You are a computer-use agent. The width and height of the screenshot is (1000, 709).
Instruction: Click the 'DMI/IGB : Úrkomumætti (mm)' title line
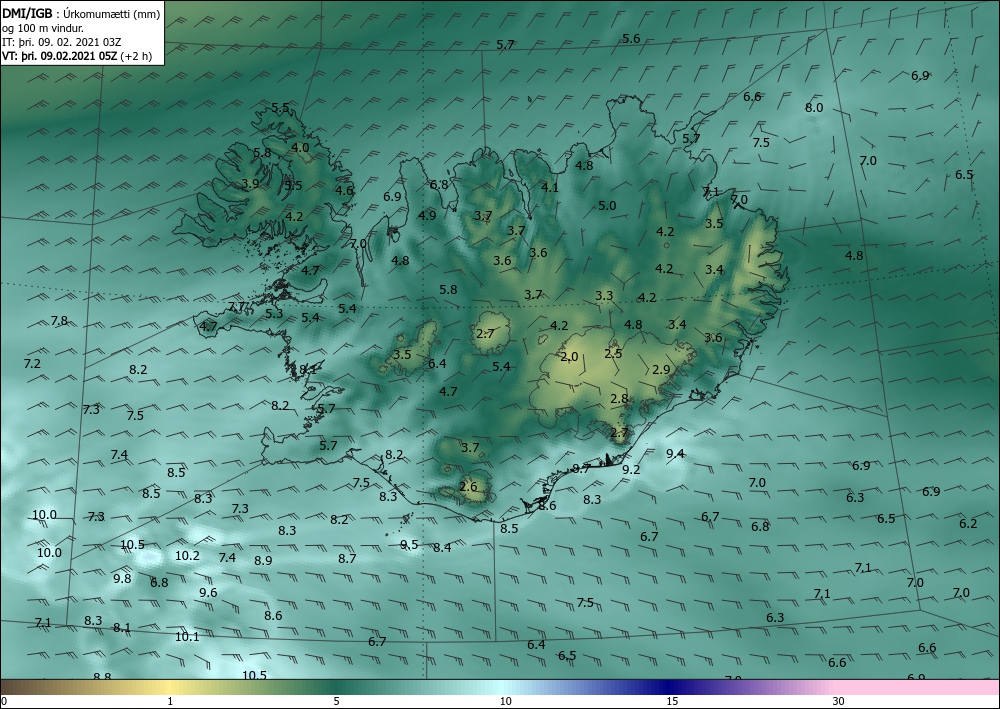81,13
